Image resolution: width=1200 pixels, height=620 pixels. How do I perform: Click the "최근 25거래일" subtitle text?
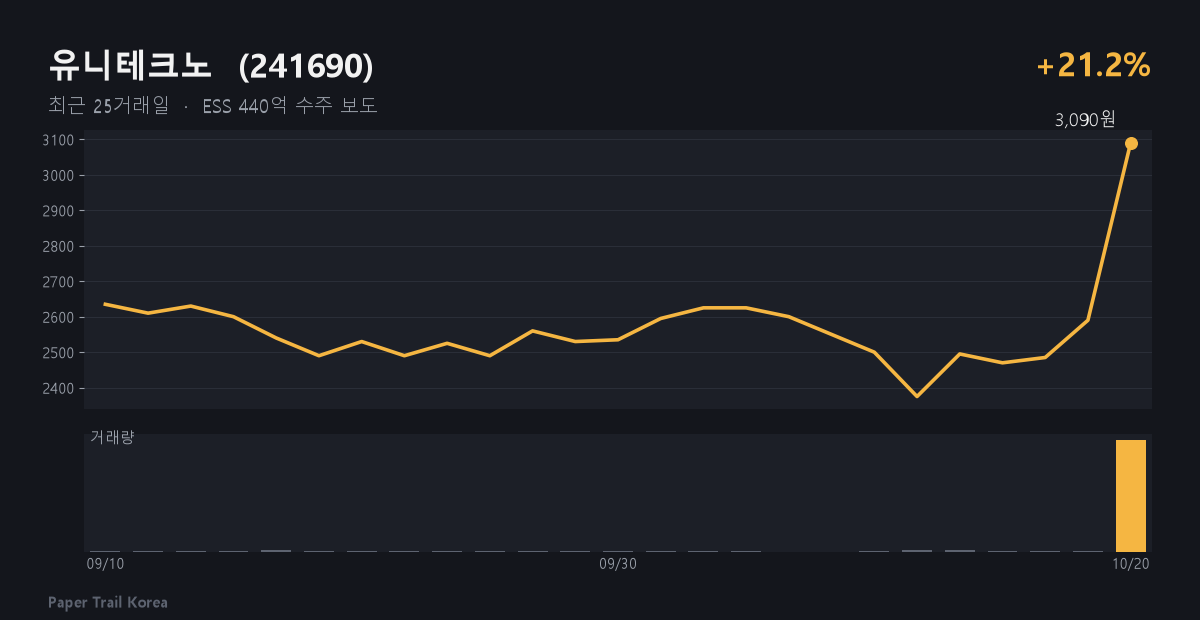(x=109, y=105)
